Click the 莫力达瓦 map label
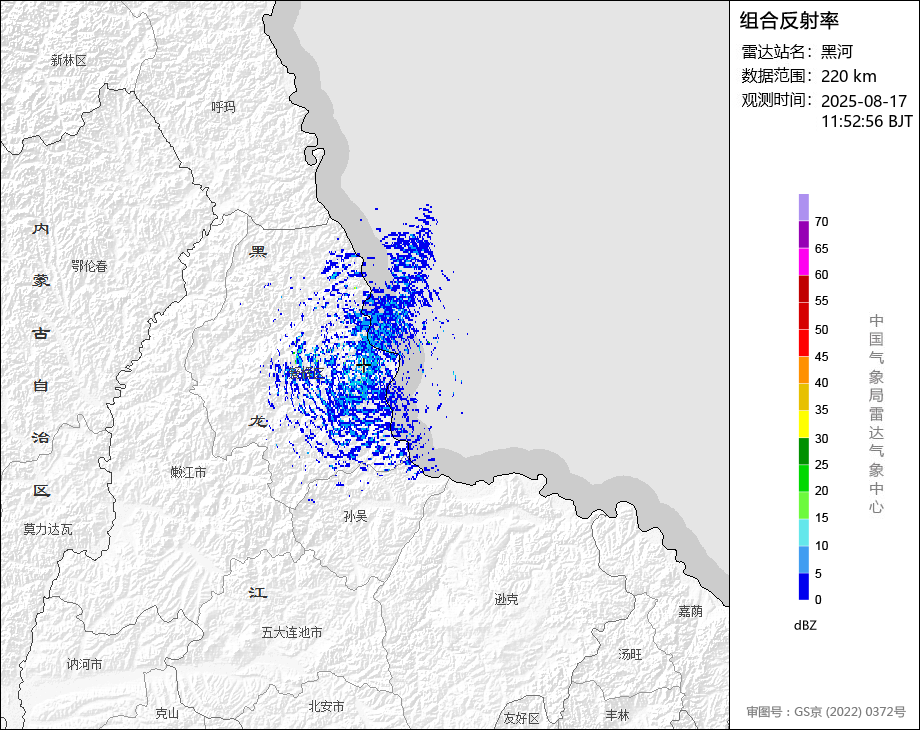The height and width of the screenshot is (730, 920). tap(48, 529)
